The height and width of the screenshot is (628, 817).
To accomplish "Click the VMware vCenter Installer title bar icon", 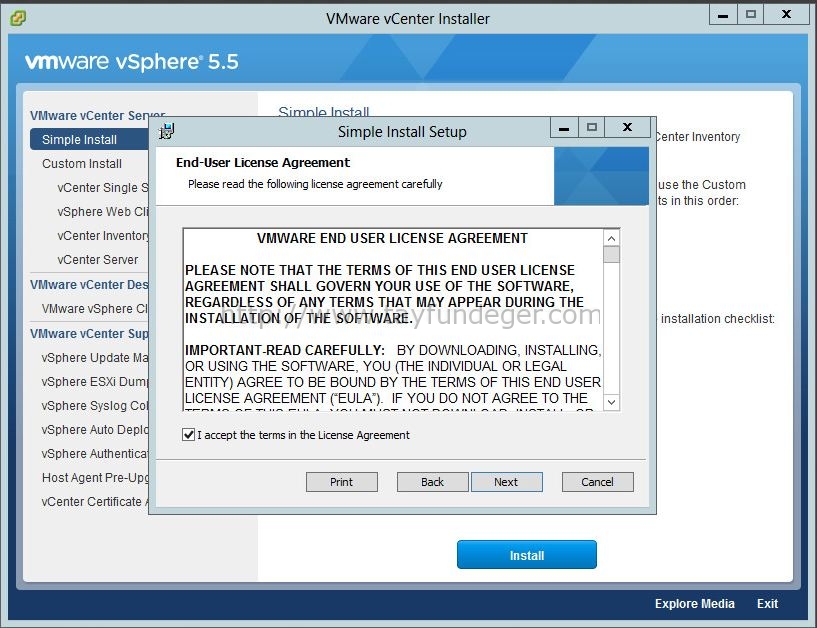I will (17, 19).
